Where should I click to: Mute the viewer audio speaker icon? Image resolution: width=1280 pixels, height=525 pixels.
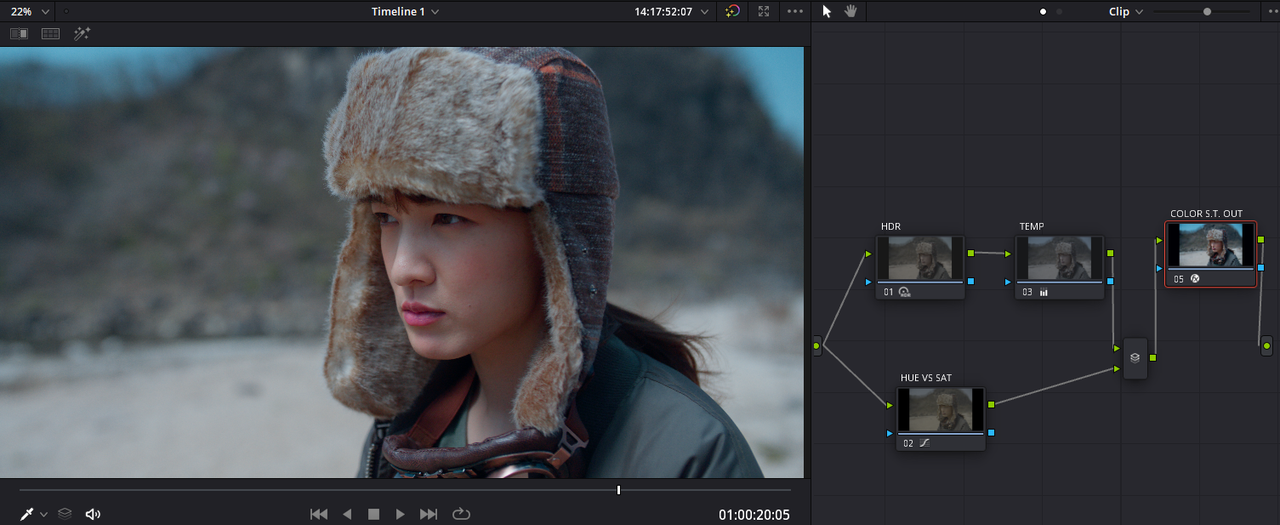[x=93, y=514]
